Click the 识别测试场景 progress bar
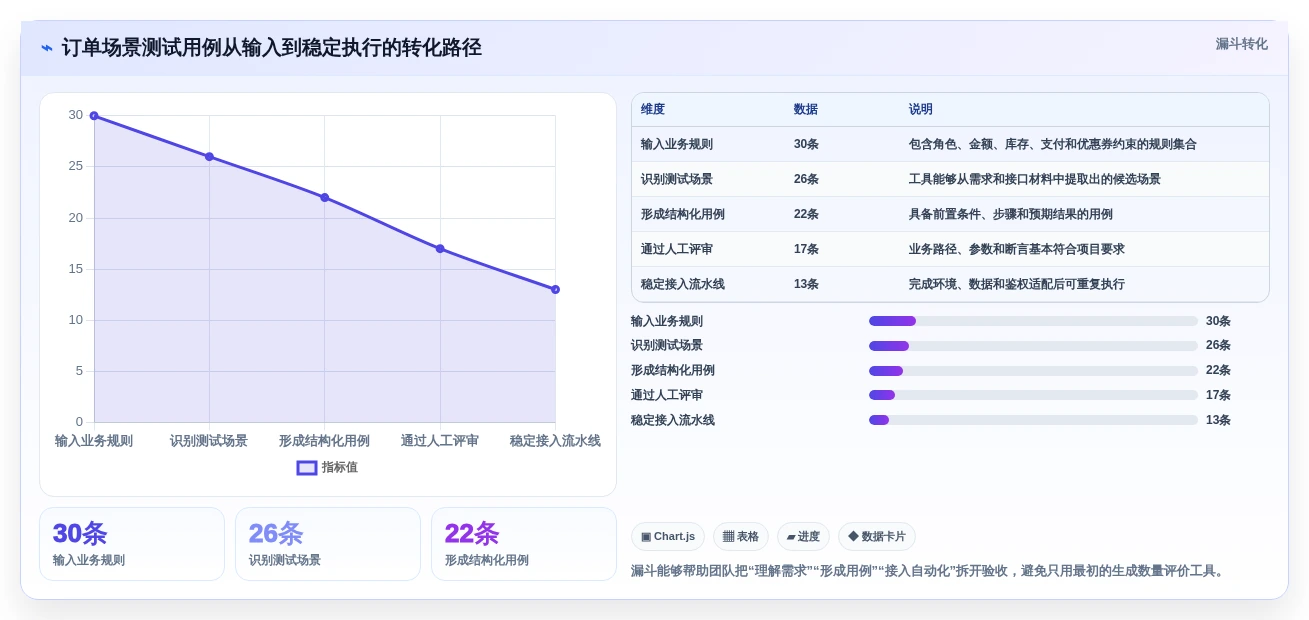The height and width of the screenshot is (620, 1309). pyautogui.click(x=1033, y=346)
